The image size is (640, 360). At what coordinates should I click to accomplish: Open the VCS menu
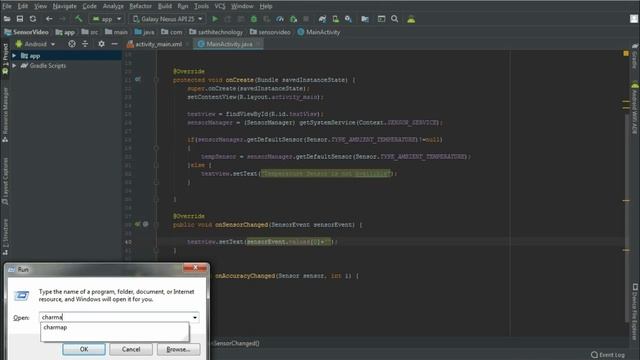(220, 6)
